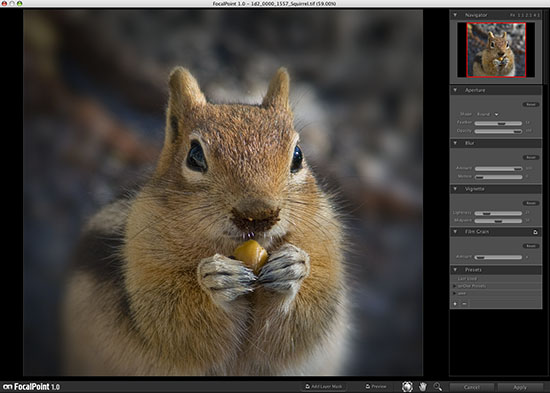Viewport: 550px width, 393px height.
Task: Add a new preset with plus icon
Action: coord(455,304)
